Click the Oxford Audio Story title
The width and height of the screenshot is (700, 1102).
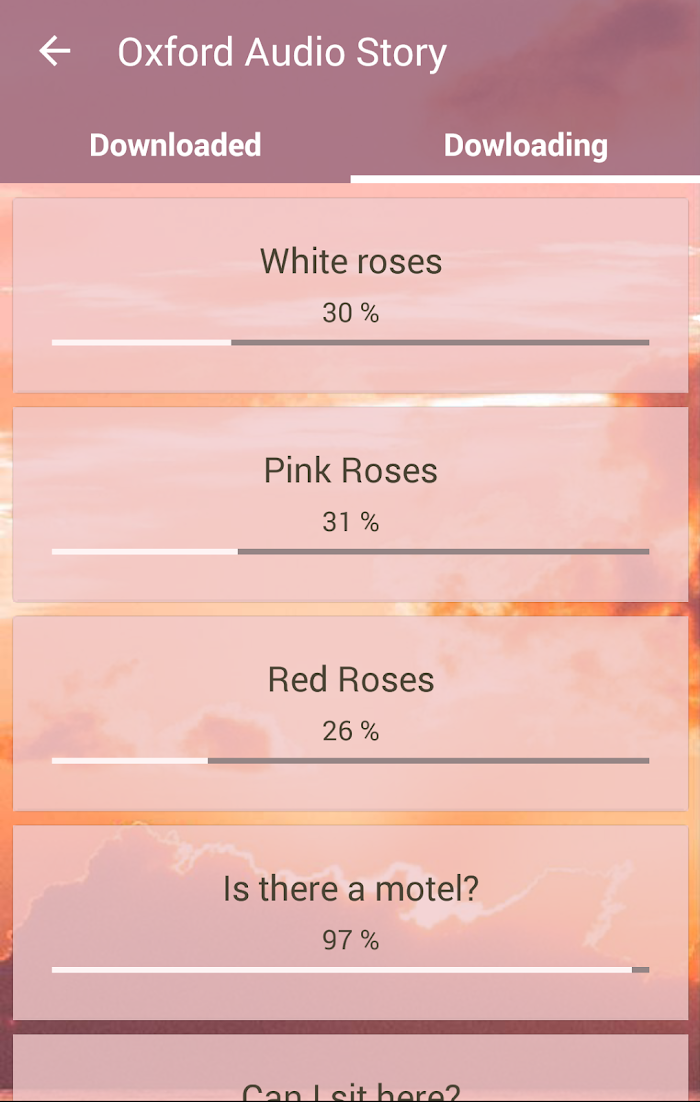pyautogui.click(x=282, y=53)
